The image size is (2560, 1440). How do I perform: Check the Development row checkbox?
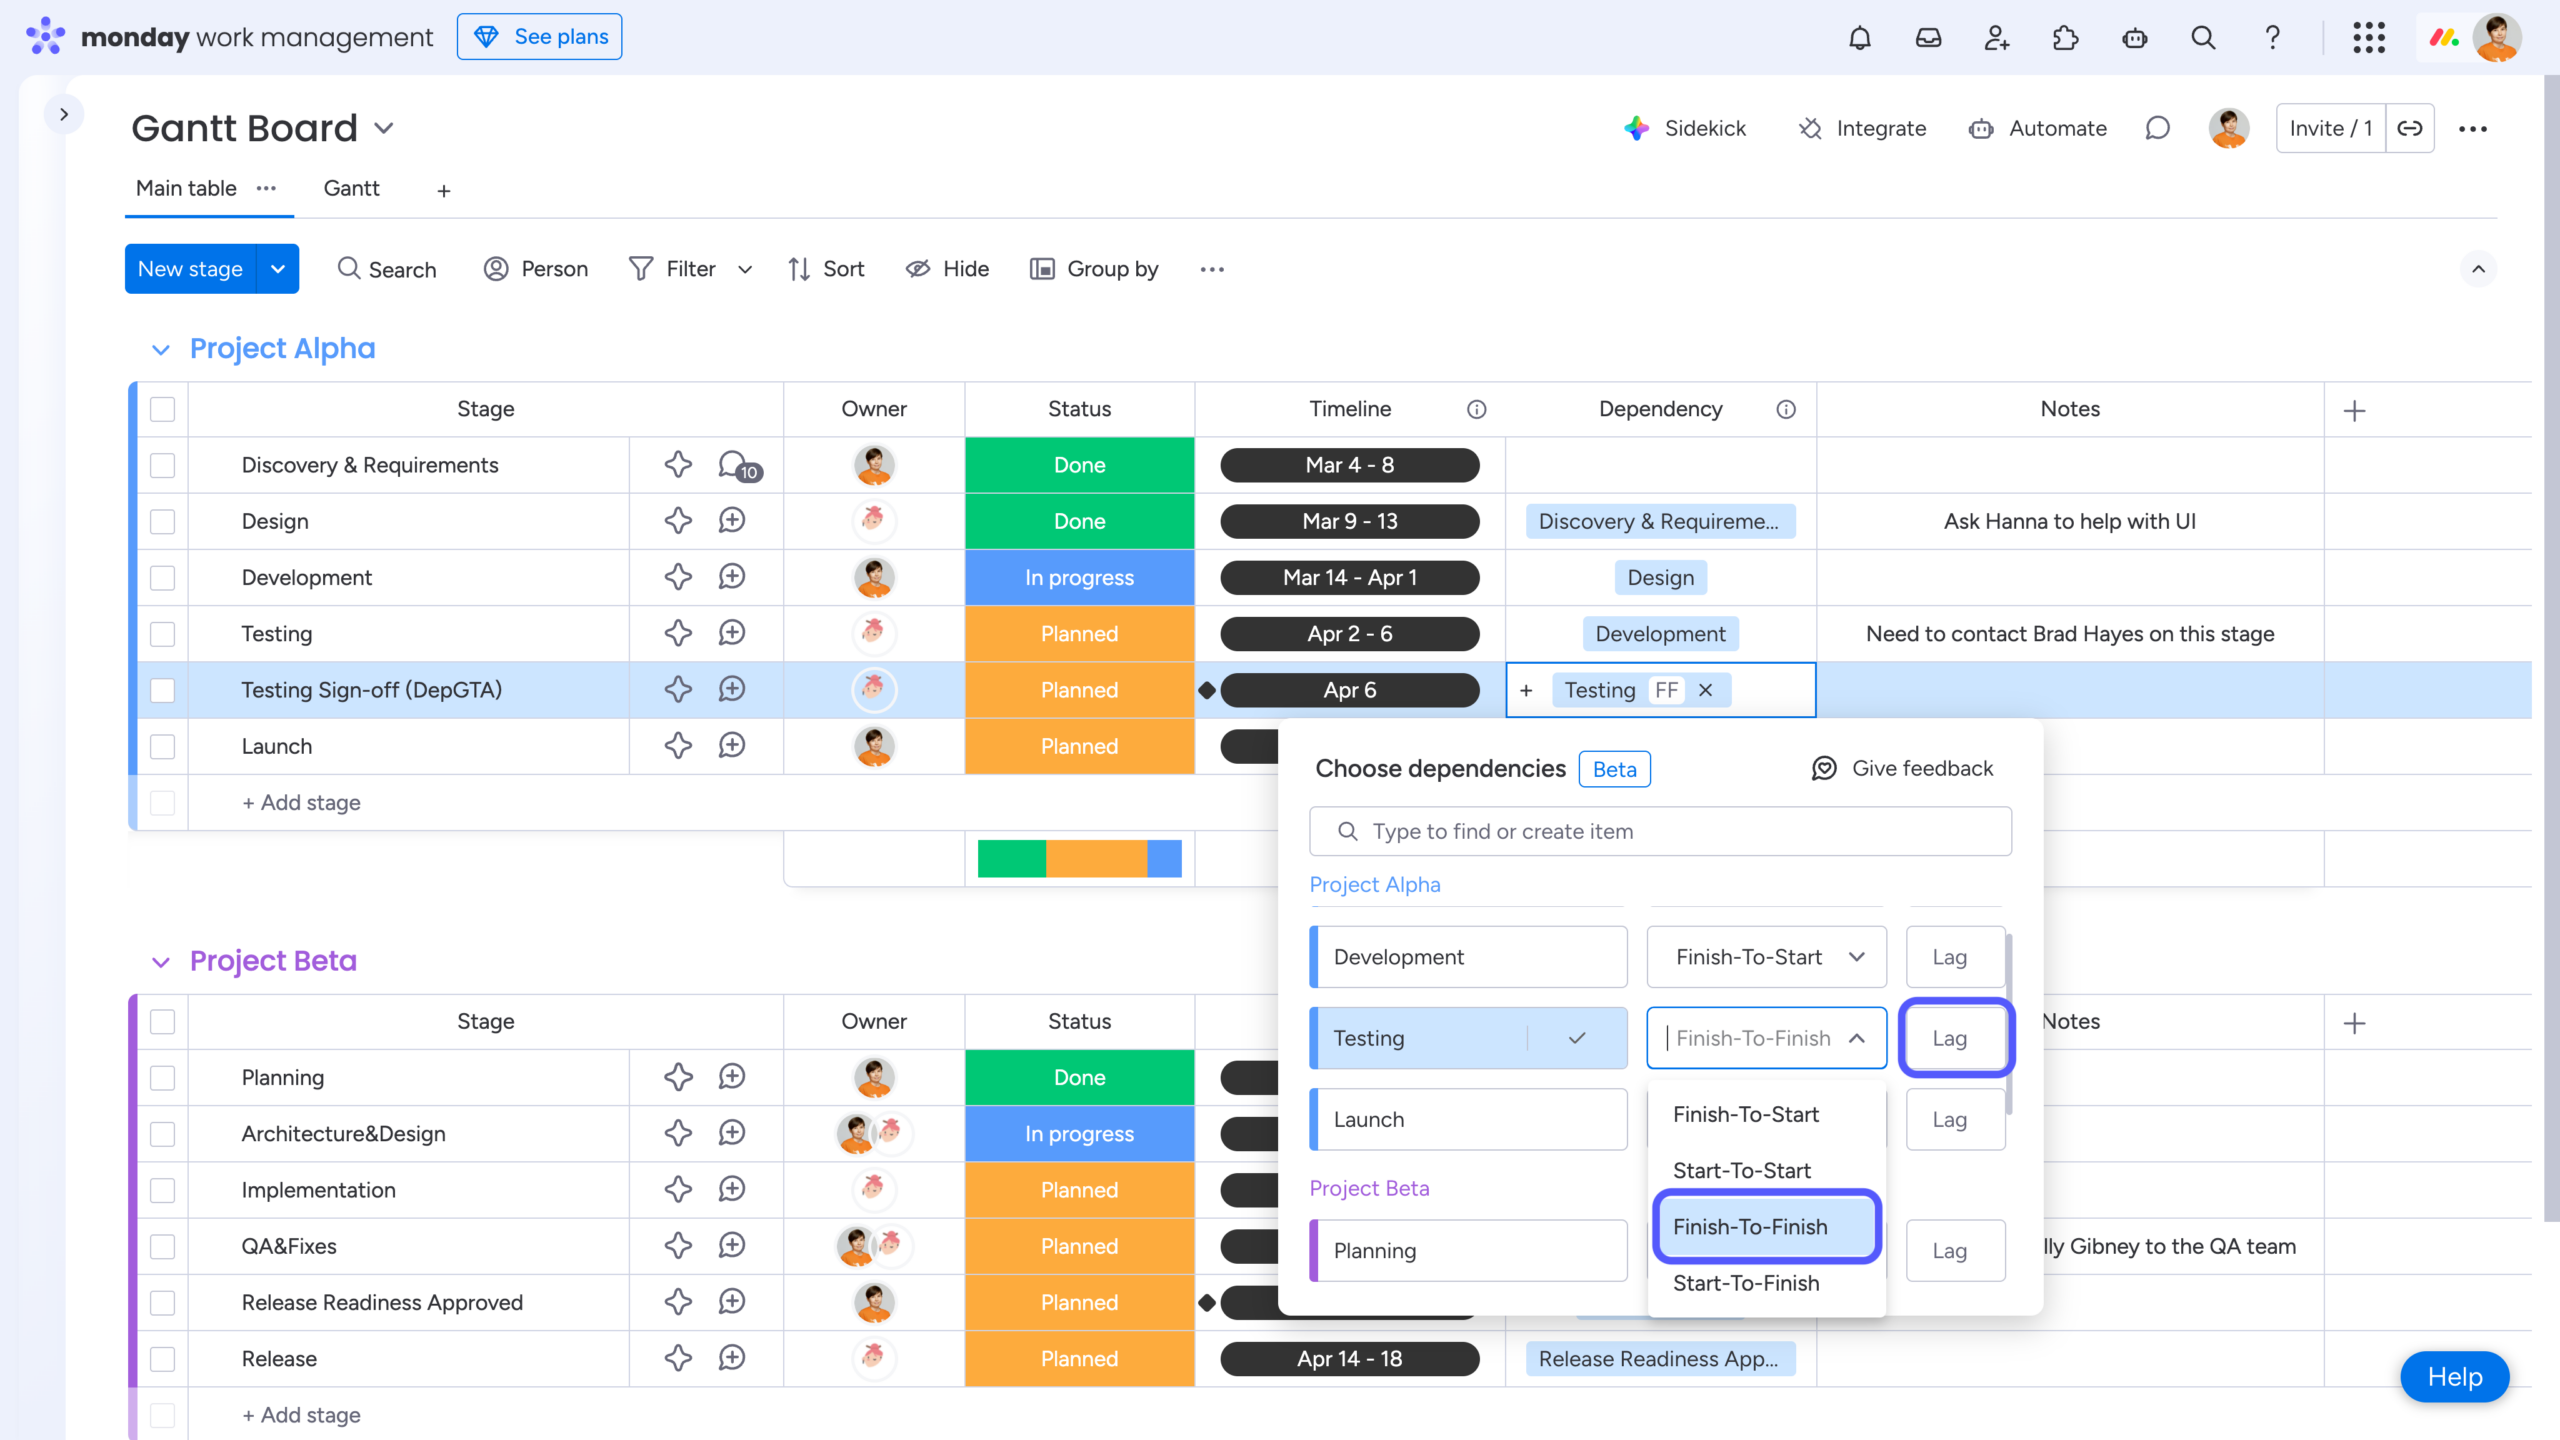click(x=161, y=577)
